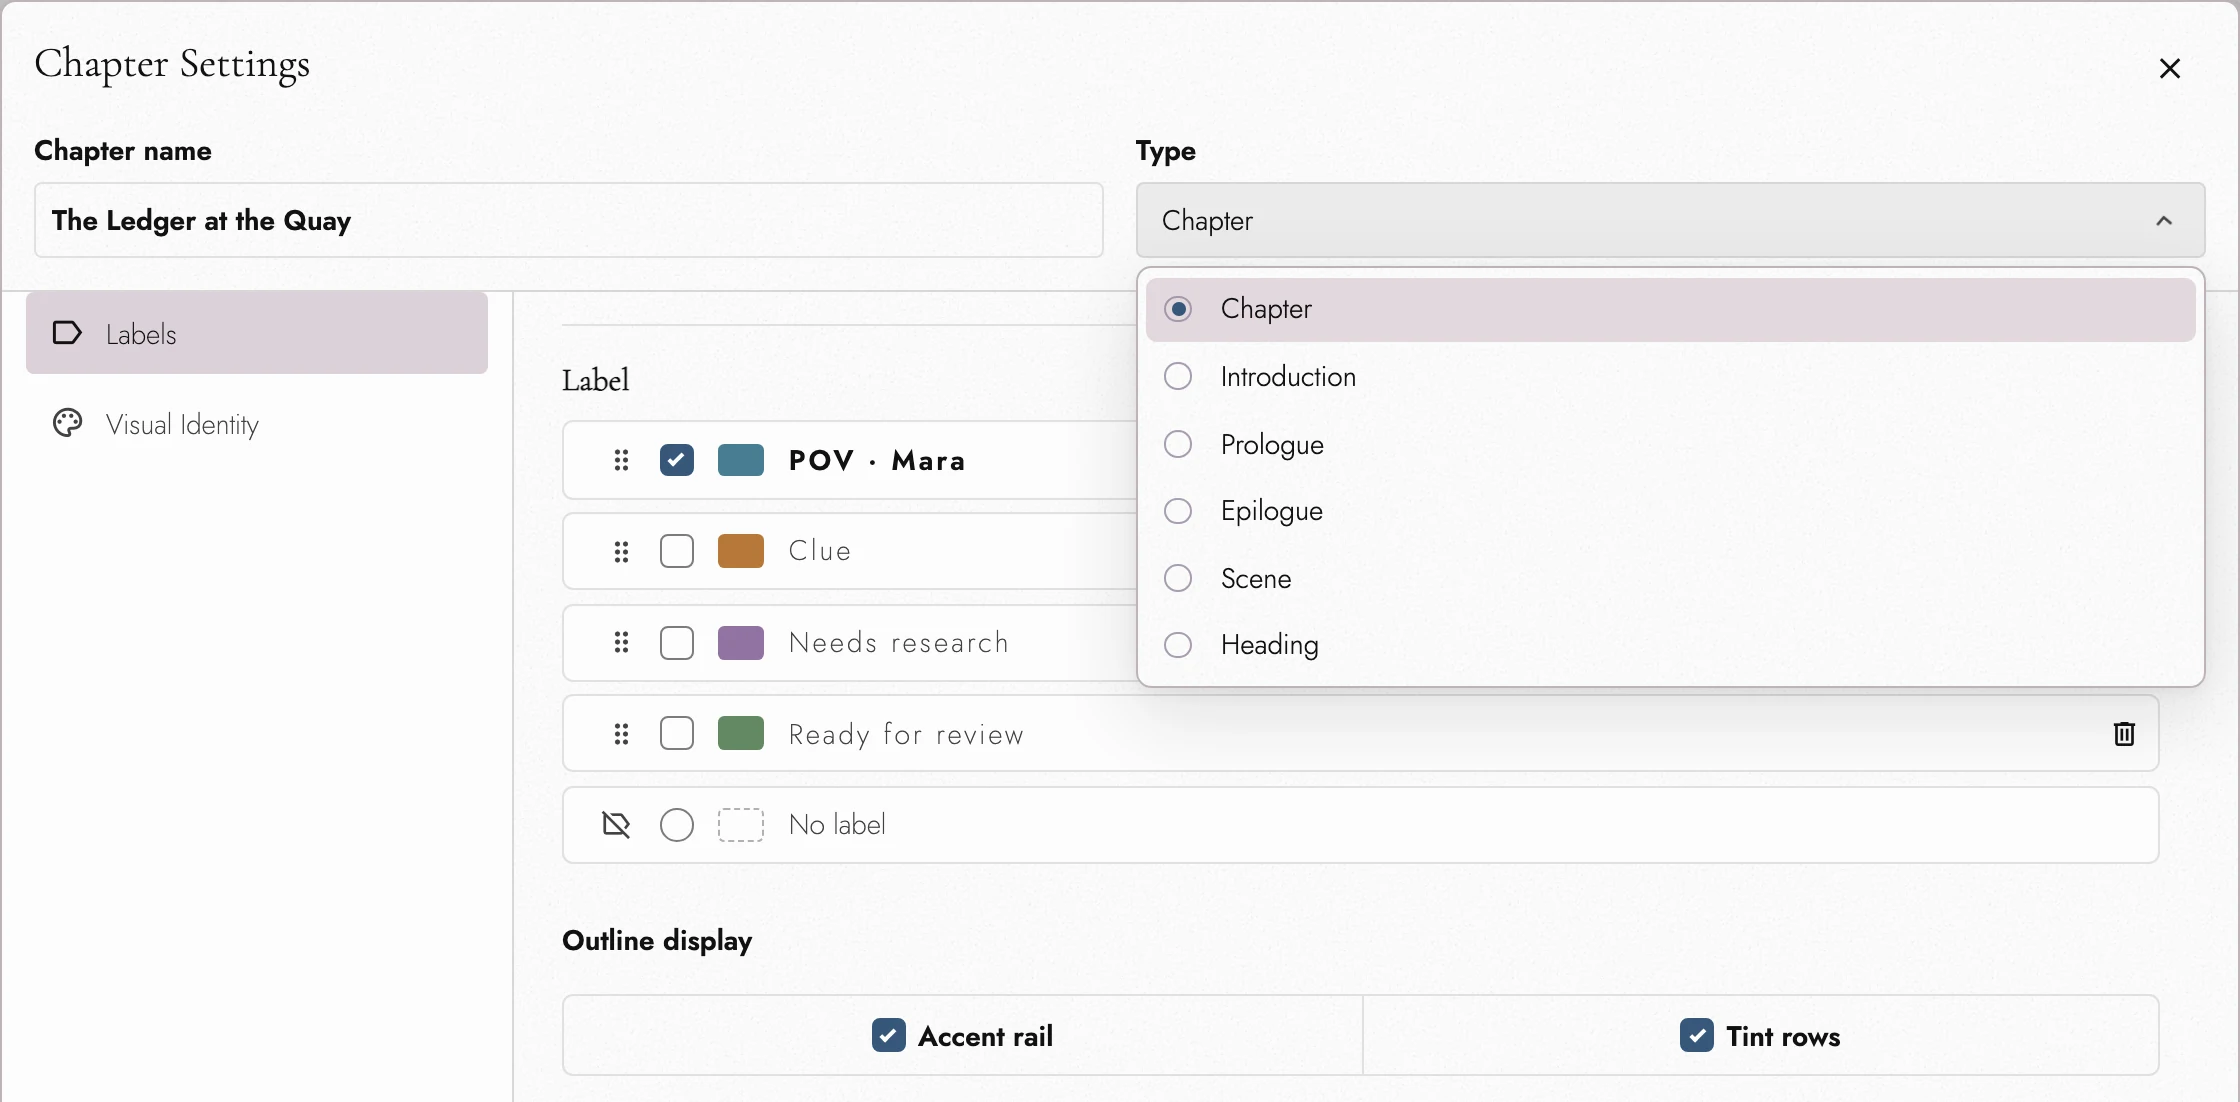Select Scene in the Type list
This screenshot has height=1102, width=2240.
click(x=1670, y=578)
